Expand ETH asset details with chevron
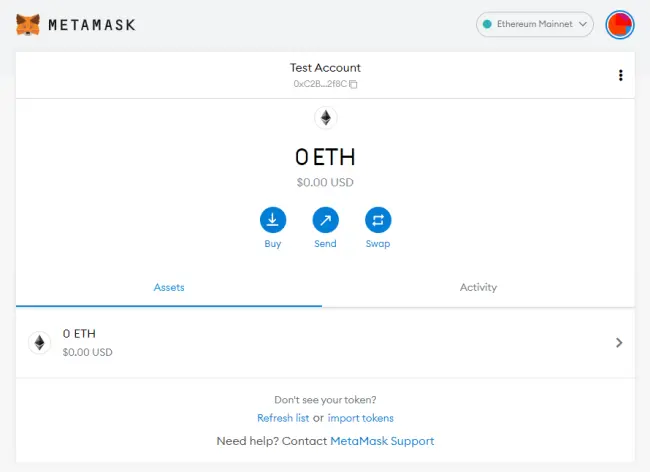This screenshot has height=472, width=650. 619,343
